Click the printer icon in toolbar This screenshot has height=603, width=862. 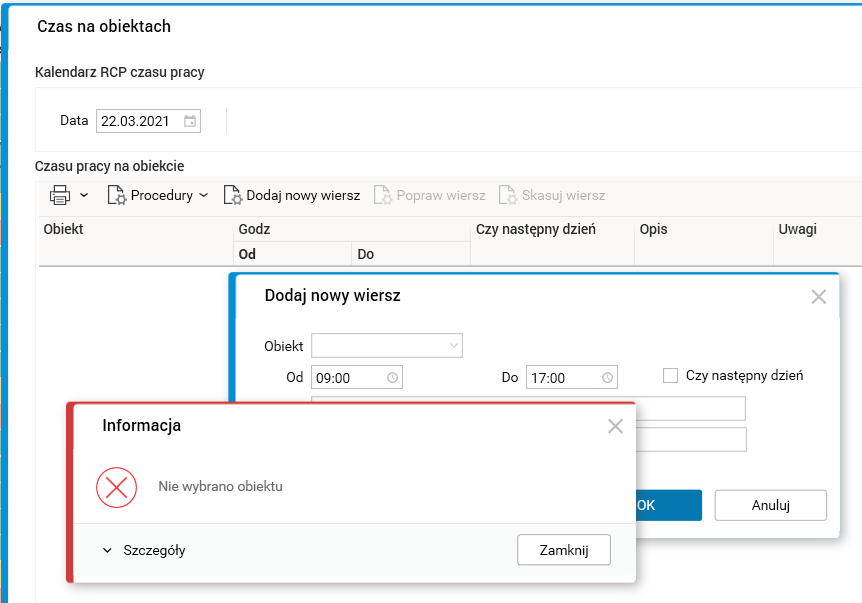[x=60, y=195]
